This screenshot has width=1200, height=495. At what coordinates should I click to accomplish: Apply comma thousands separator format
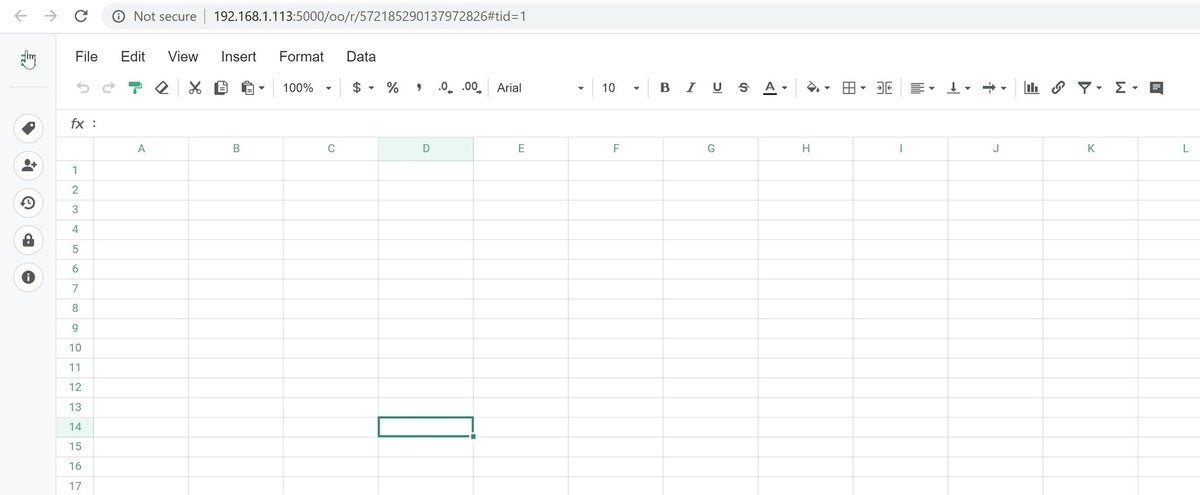418,88
